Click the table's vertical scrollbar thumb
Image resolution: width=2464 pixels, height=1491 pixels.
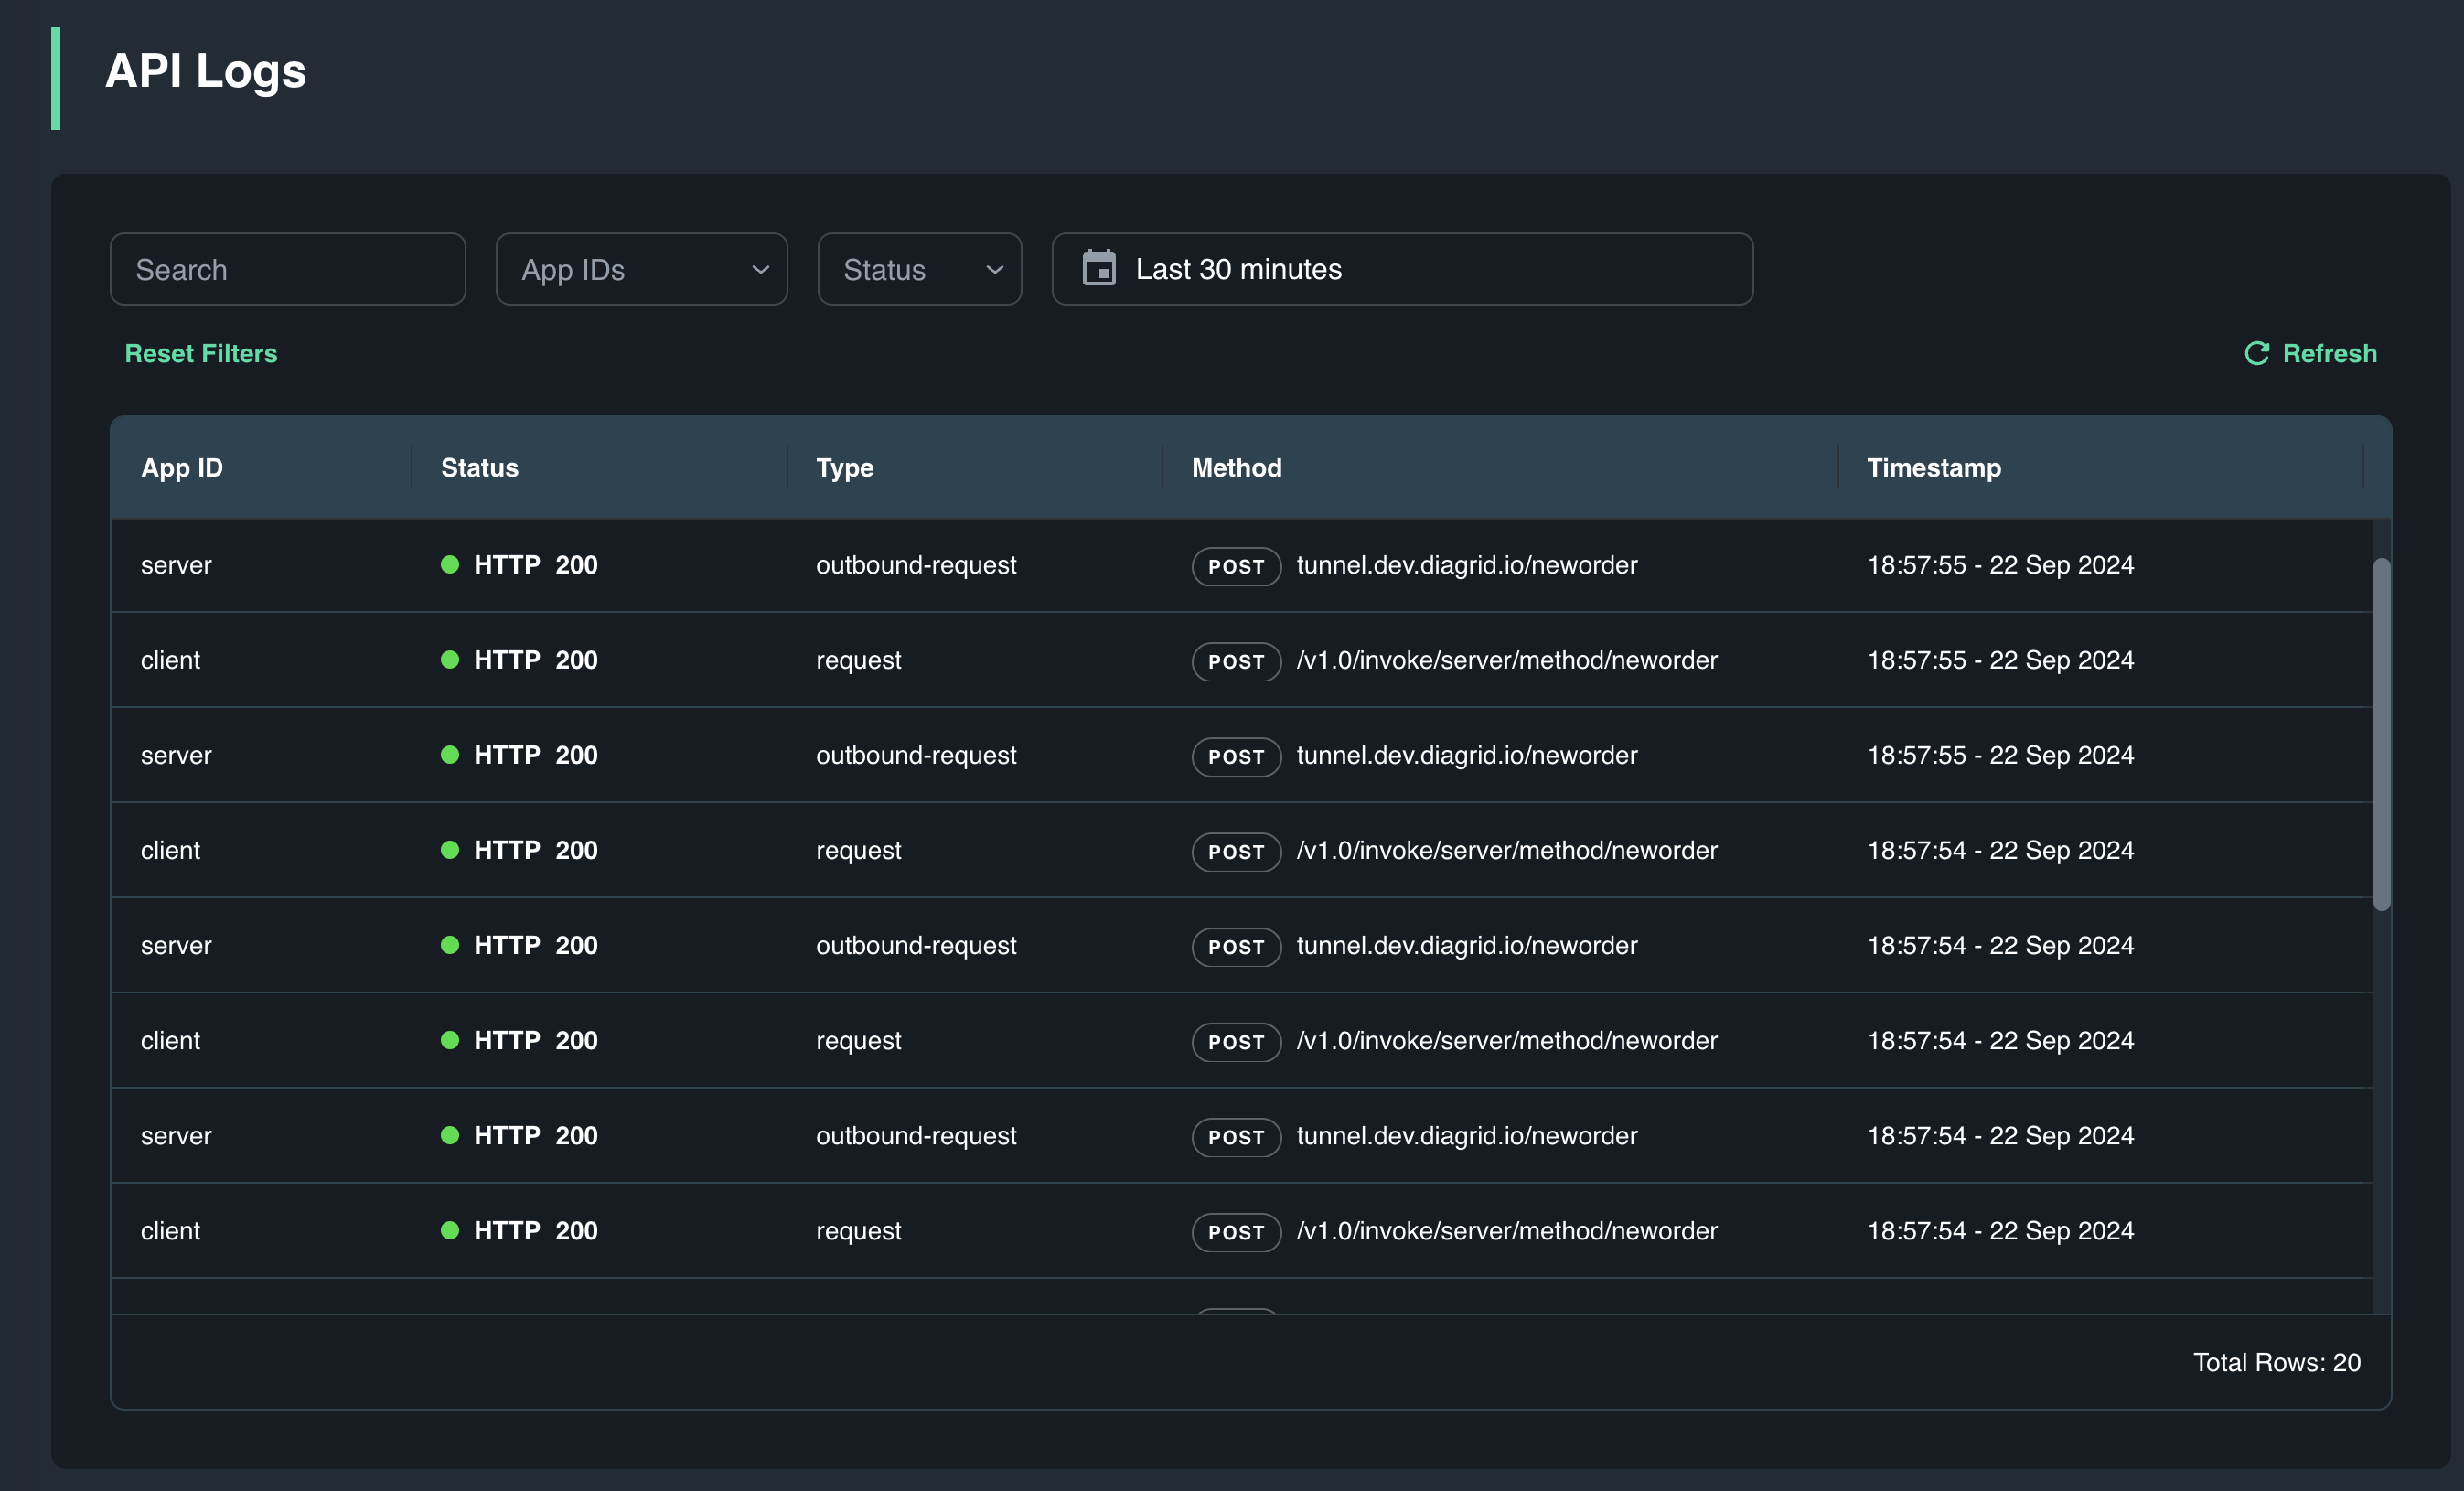pos(2382,734)
